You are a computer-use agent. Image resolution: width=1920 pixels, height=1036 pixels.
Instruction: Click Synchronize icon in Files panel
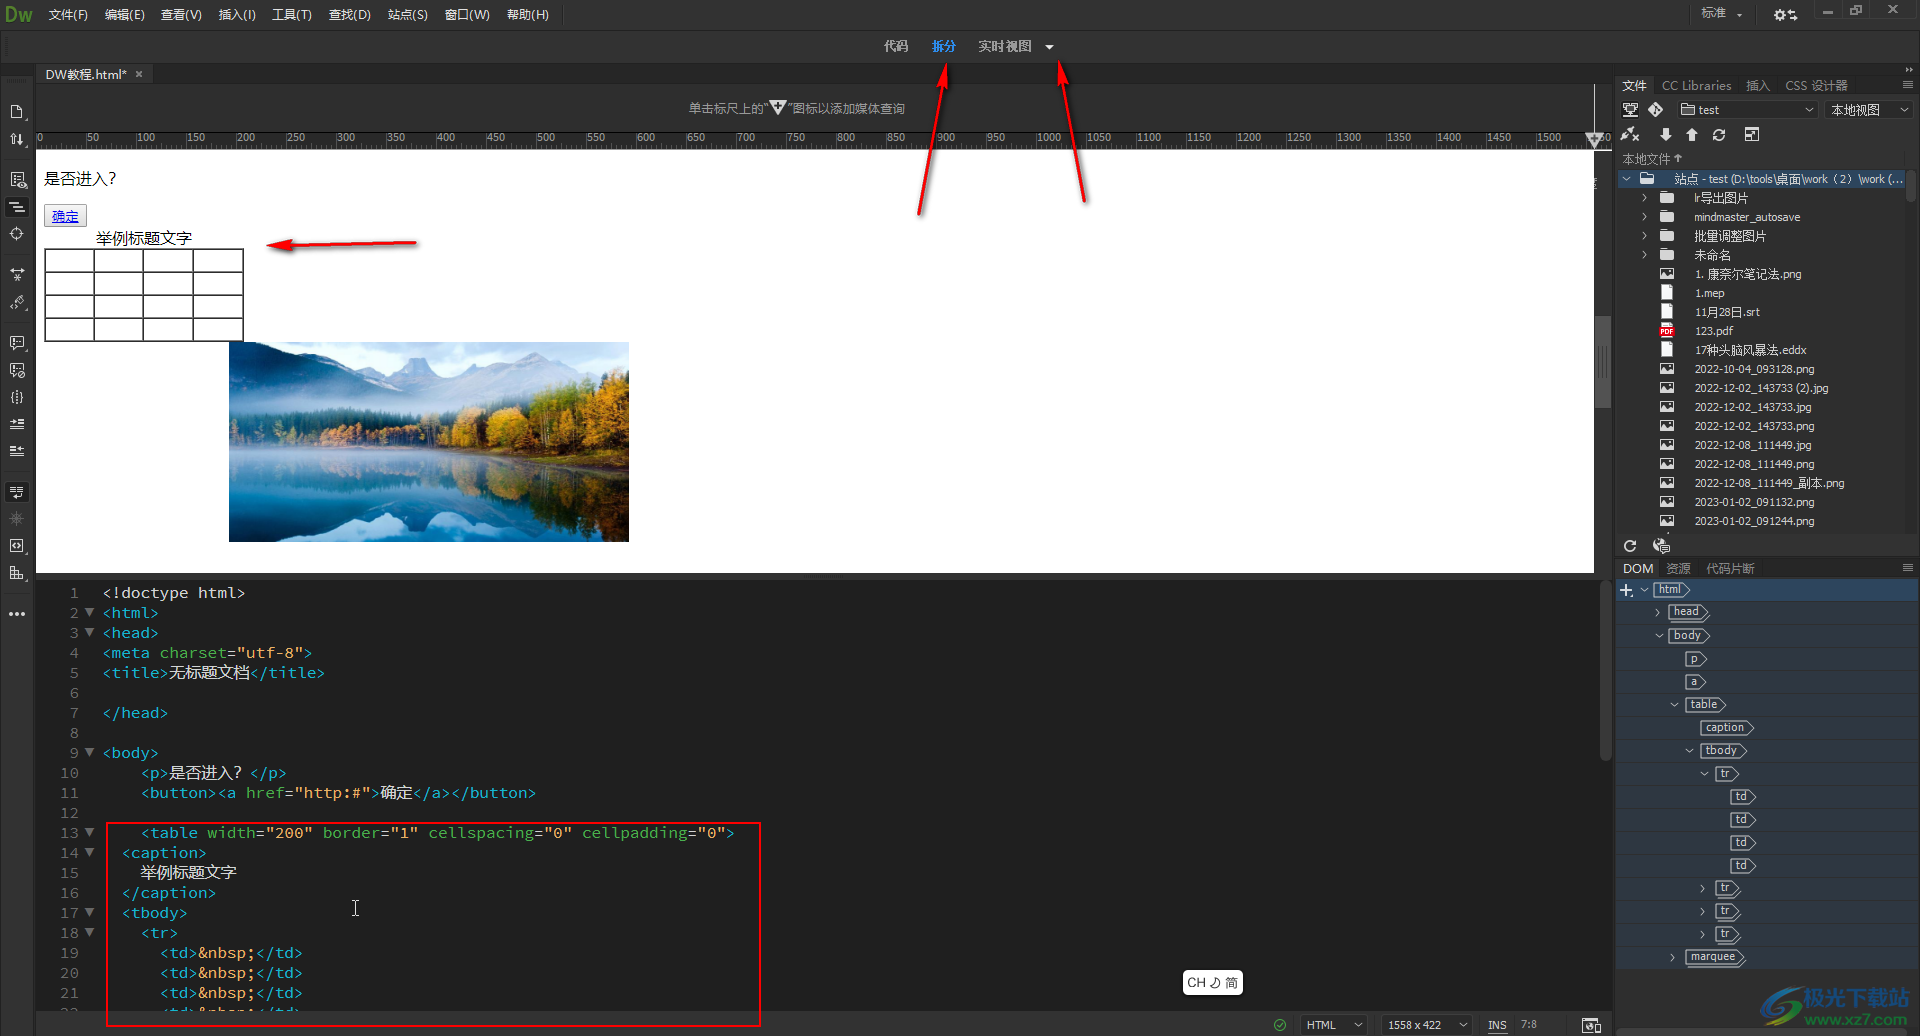tap(1719, 134)
